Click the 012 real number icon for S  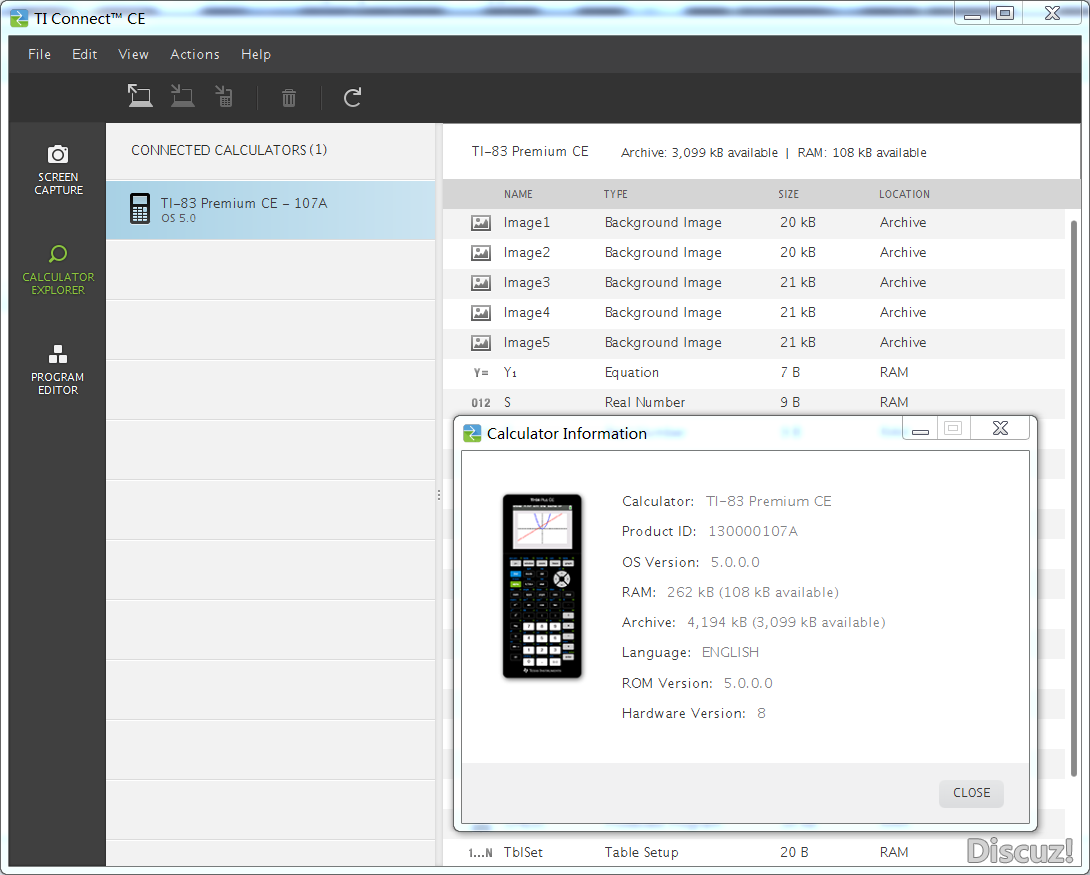tap(480, 403)
